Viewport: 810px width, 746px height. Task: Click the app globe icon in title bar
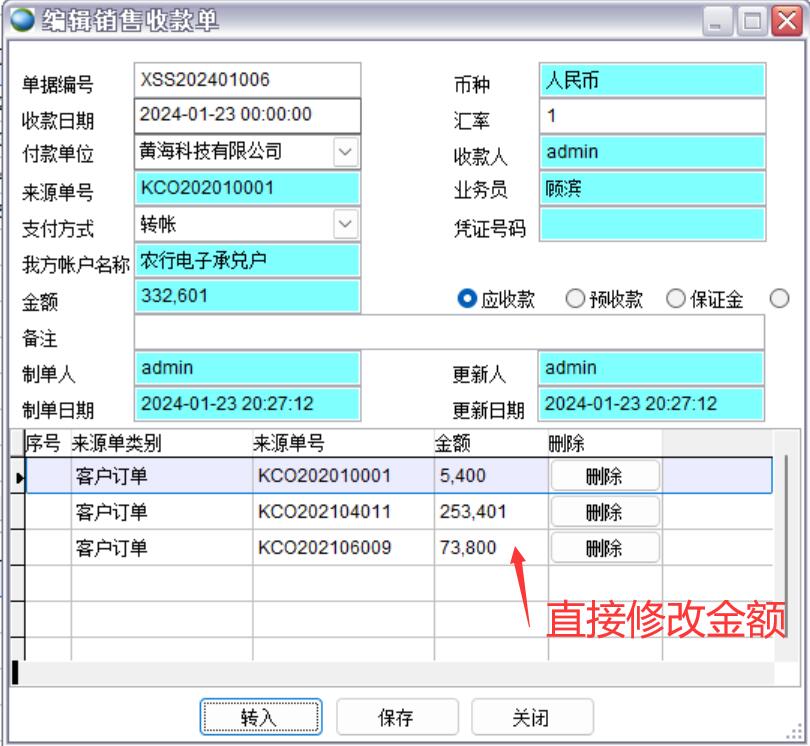coord(21,21)
